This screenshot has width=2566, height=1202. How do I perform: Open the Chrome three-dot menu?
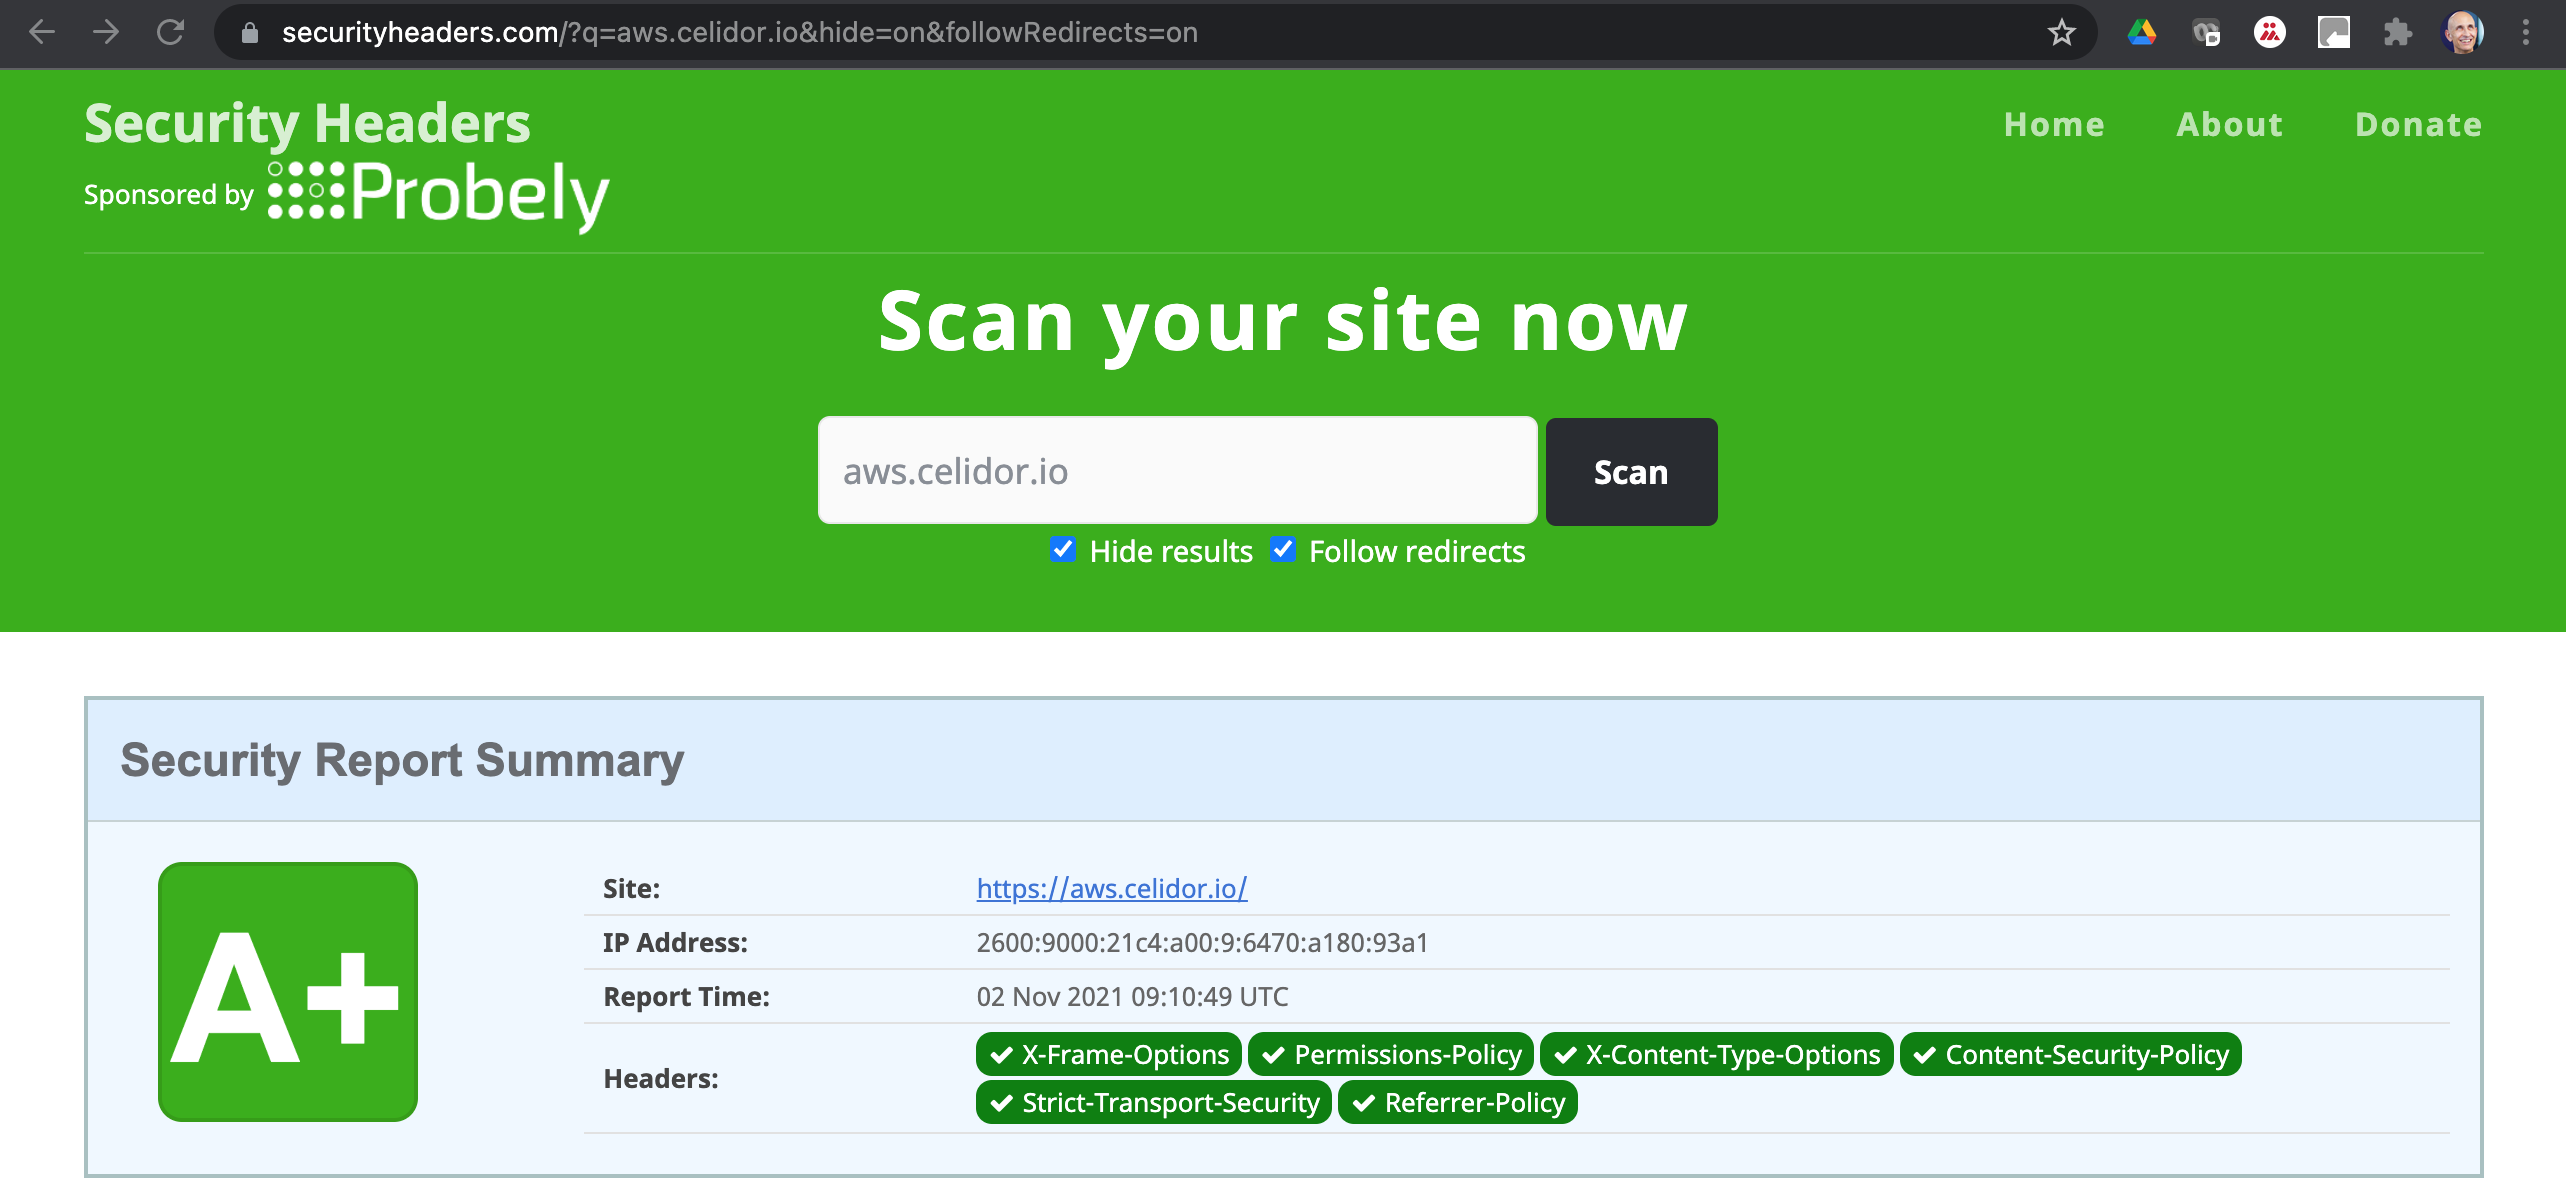click(x=2525, y=33)
